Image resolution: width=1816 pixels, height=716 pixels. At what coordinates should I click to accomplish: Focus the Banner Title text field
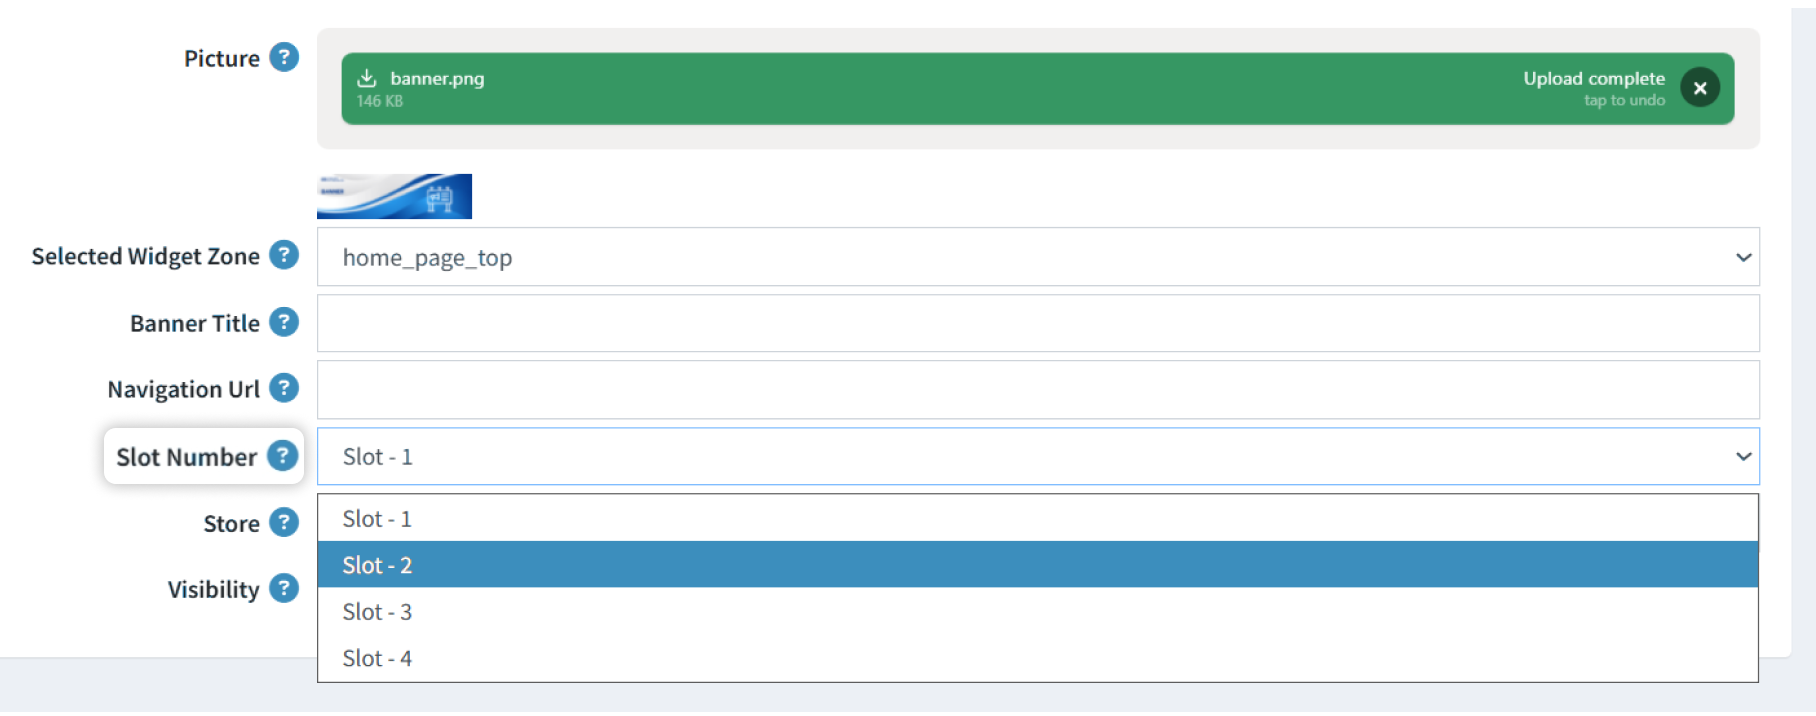pos(1038,323)
